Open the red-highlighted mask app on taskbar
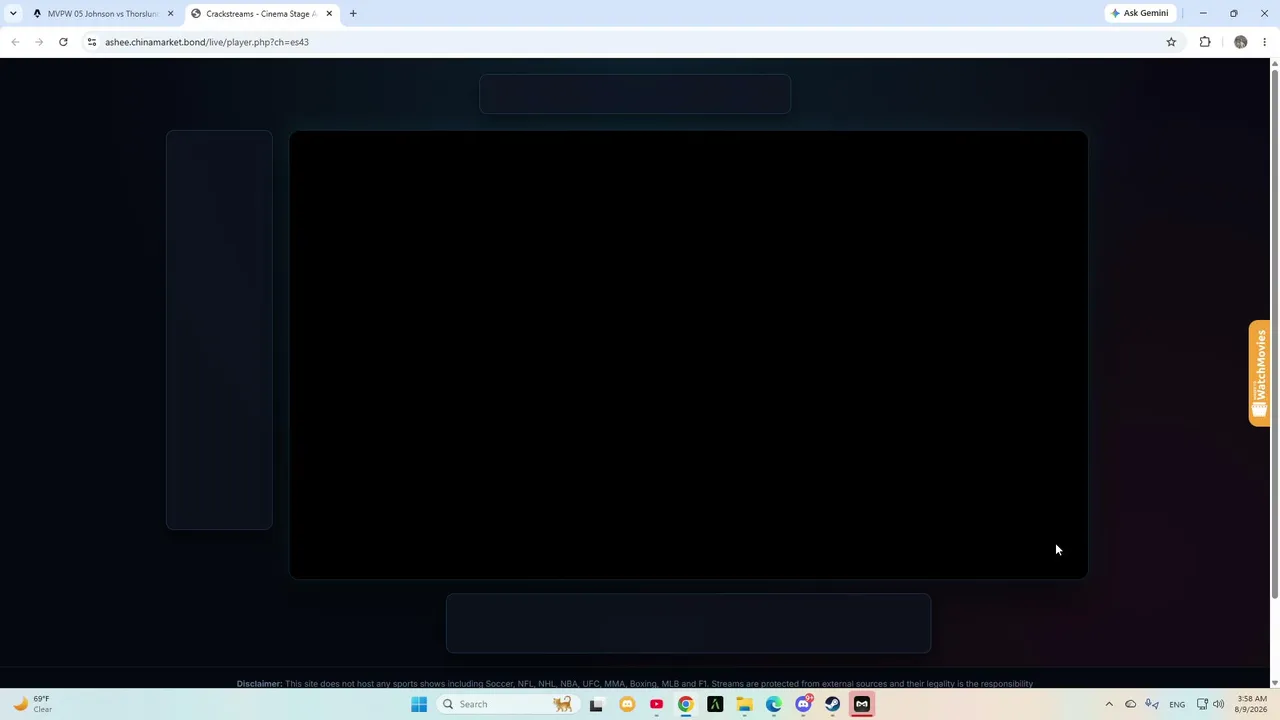This screenshot has height=720, width=1280. [x=862, y=704]
